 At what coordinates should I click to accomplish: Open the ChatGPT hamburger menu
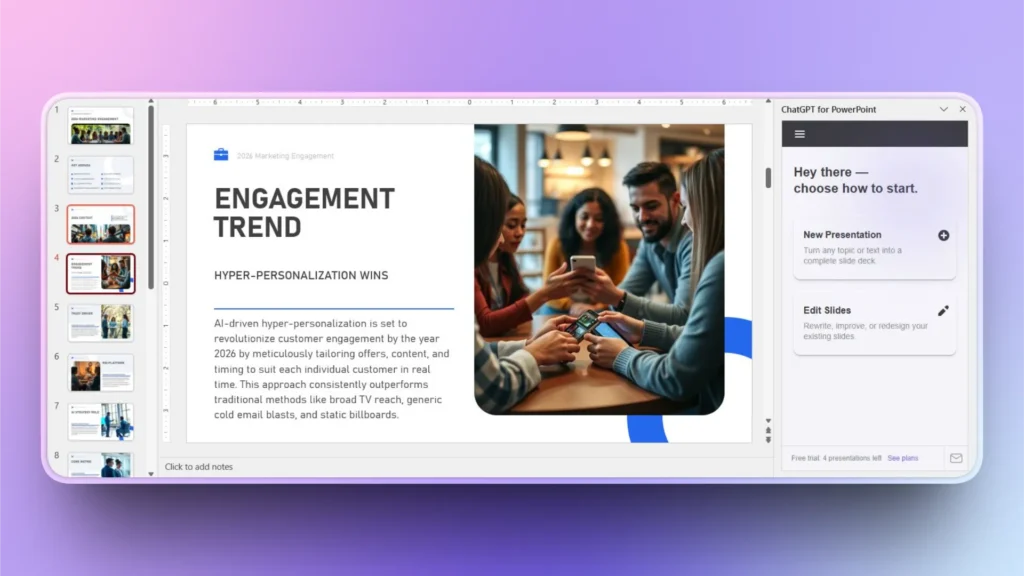799,133
